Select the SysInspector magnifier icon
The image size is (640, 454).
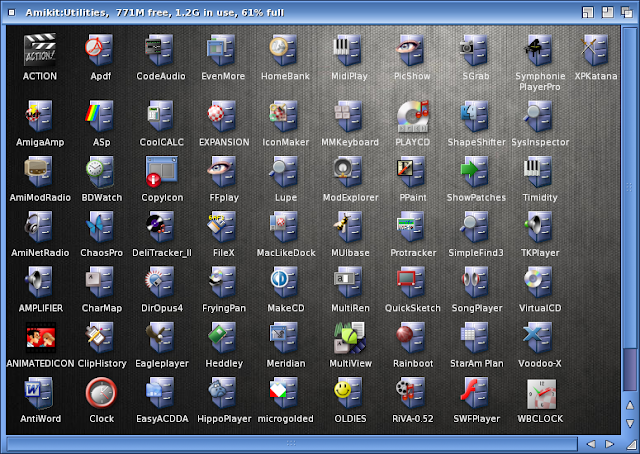pyautogui.click(x=540, y=116)
